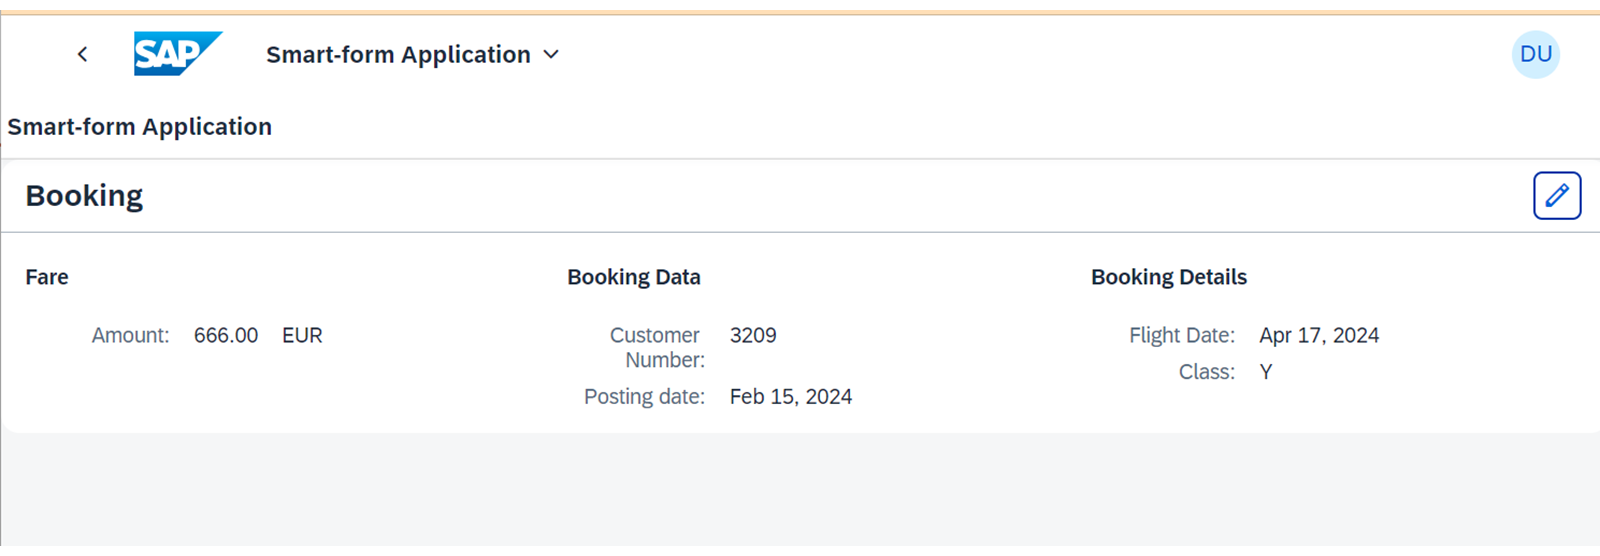Click the Smart-form Application shell title
Image resolution: width=1600 pixels, height=556 pixels.
(398, 55)
